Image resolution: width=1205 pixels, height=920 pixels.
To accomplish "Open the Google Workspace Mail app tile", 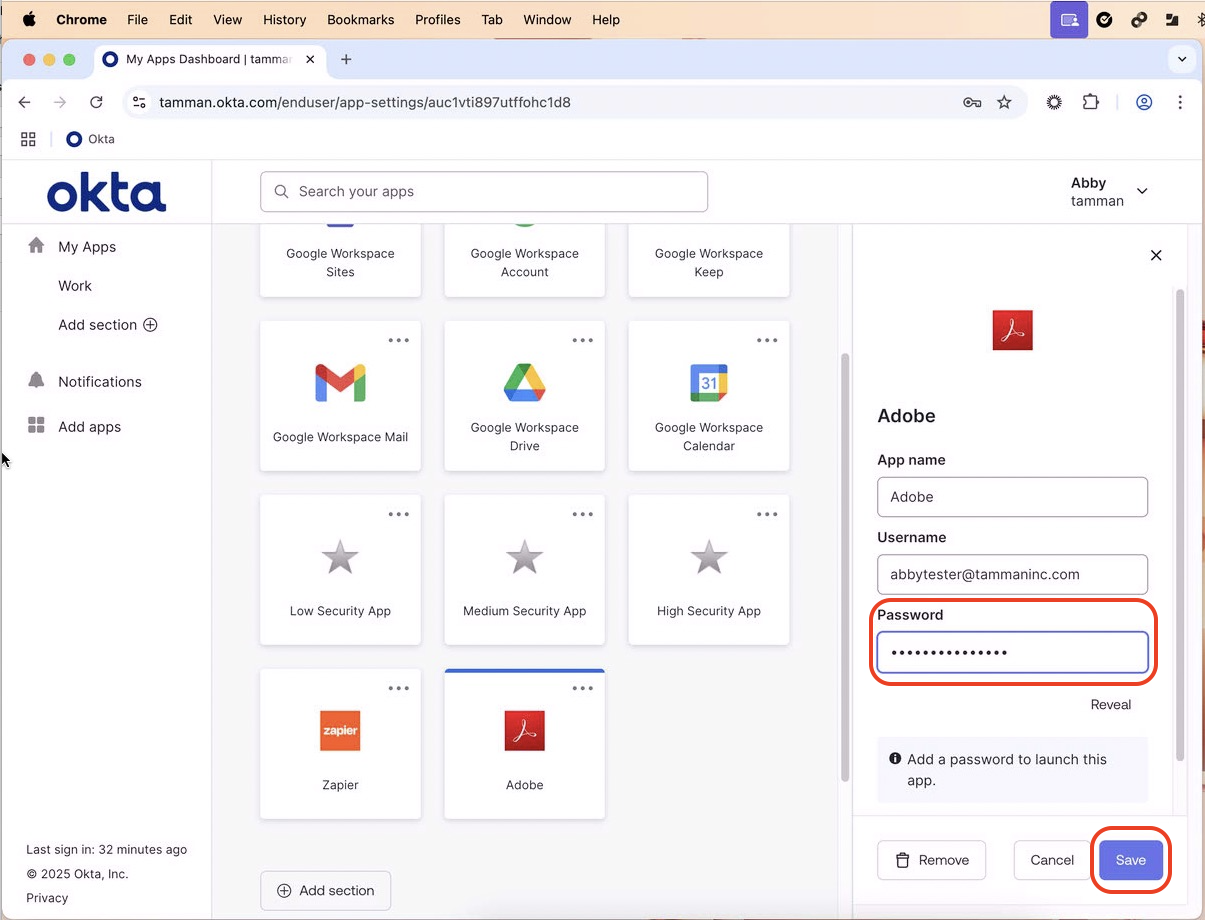I will [x=340, y=396].
